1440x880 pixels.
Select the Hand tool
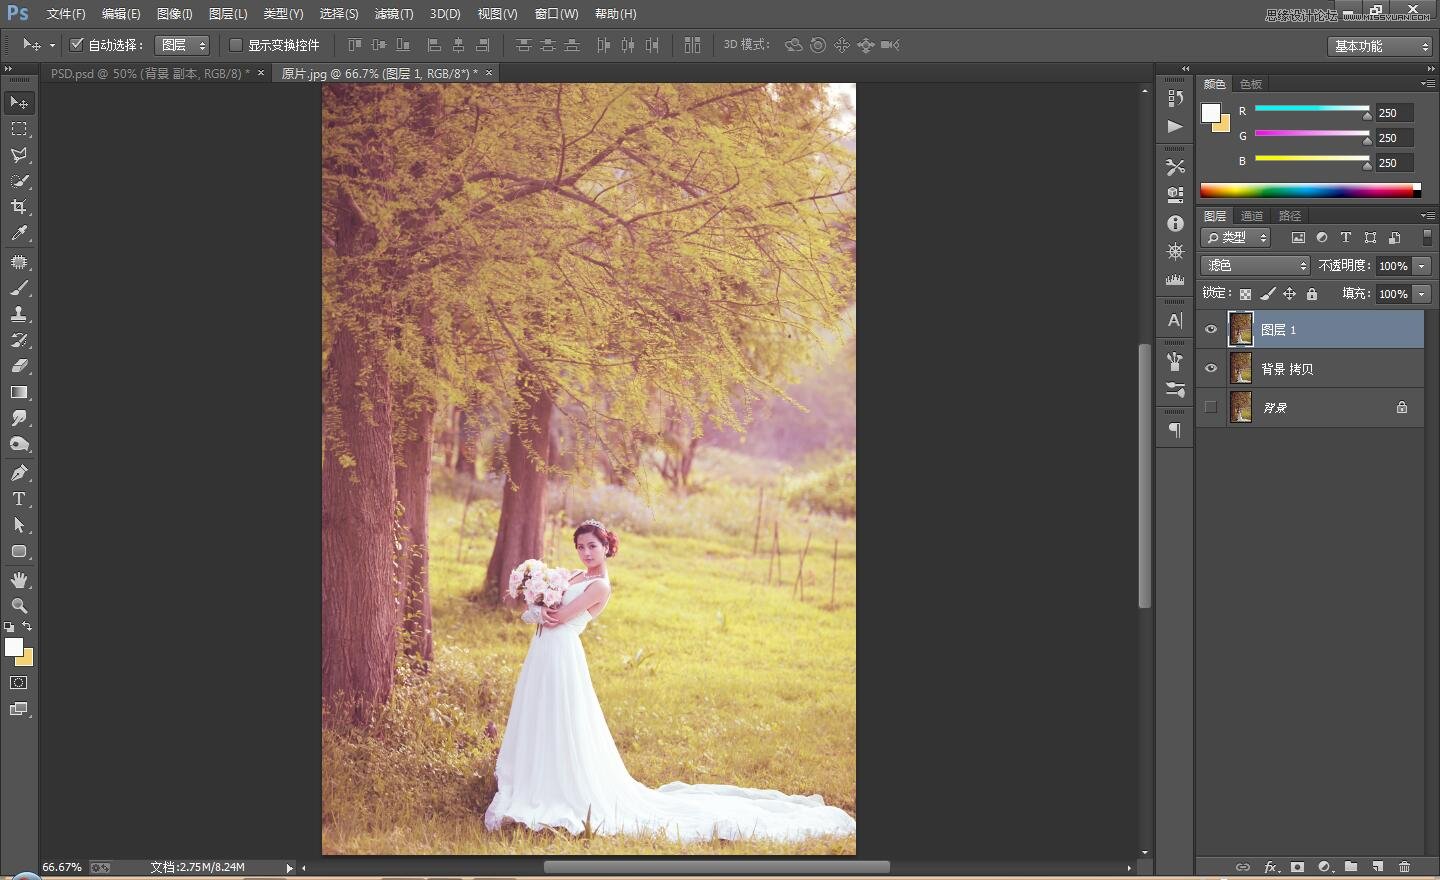coord(19,580)
